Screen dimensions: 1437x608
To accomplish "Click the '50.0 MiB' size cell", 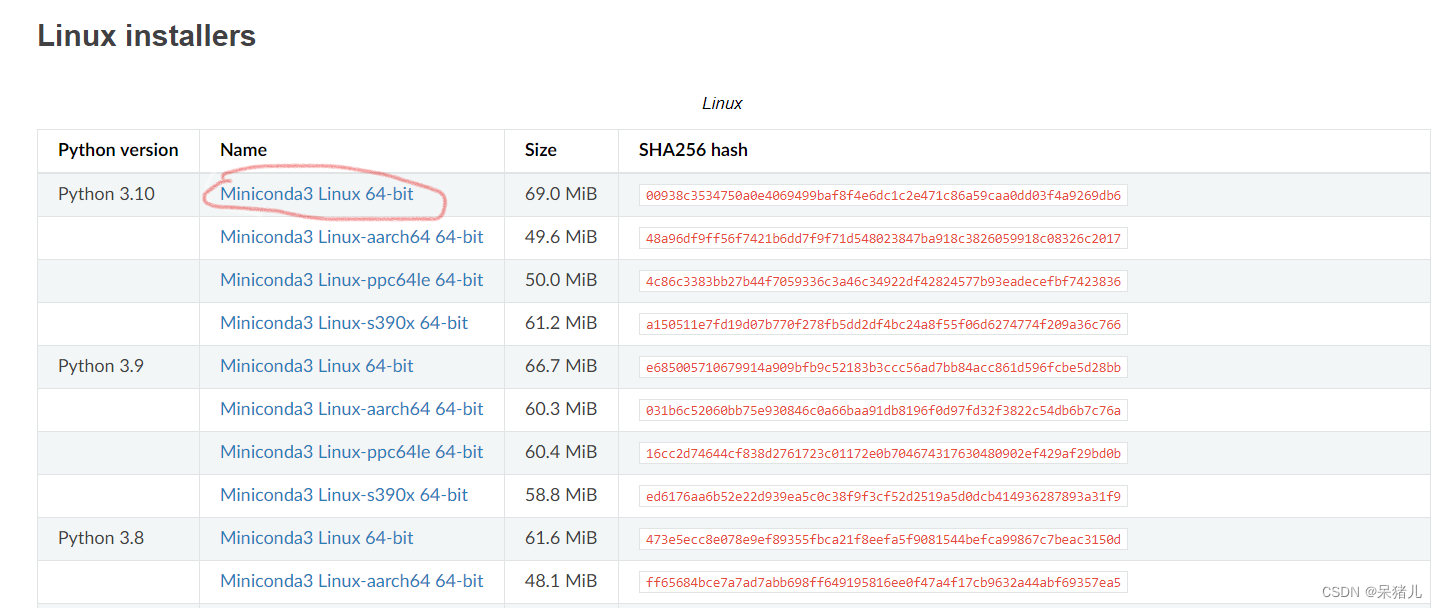I will 561,280.
